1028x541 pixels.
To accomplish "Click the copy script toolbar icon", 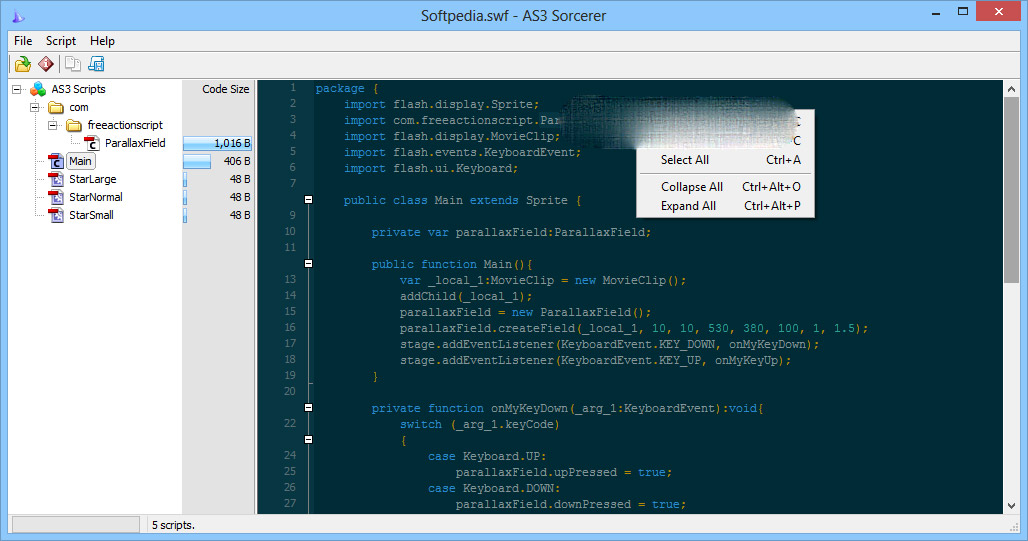I will [73, 64].
